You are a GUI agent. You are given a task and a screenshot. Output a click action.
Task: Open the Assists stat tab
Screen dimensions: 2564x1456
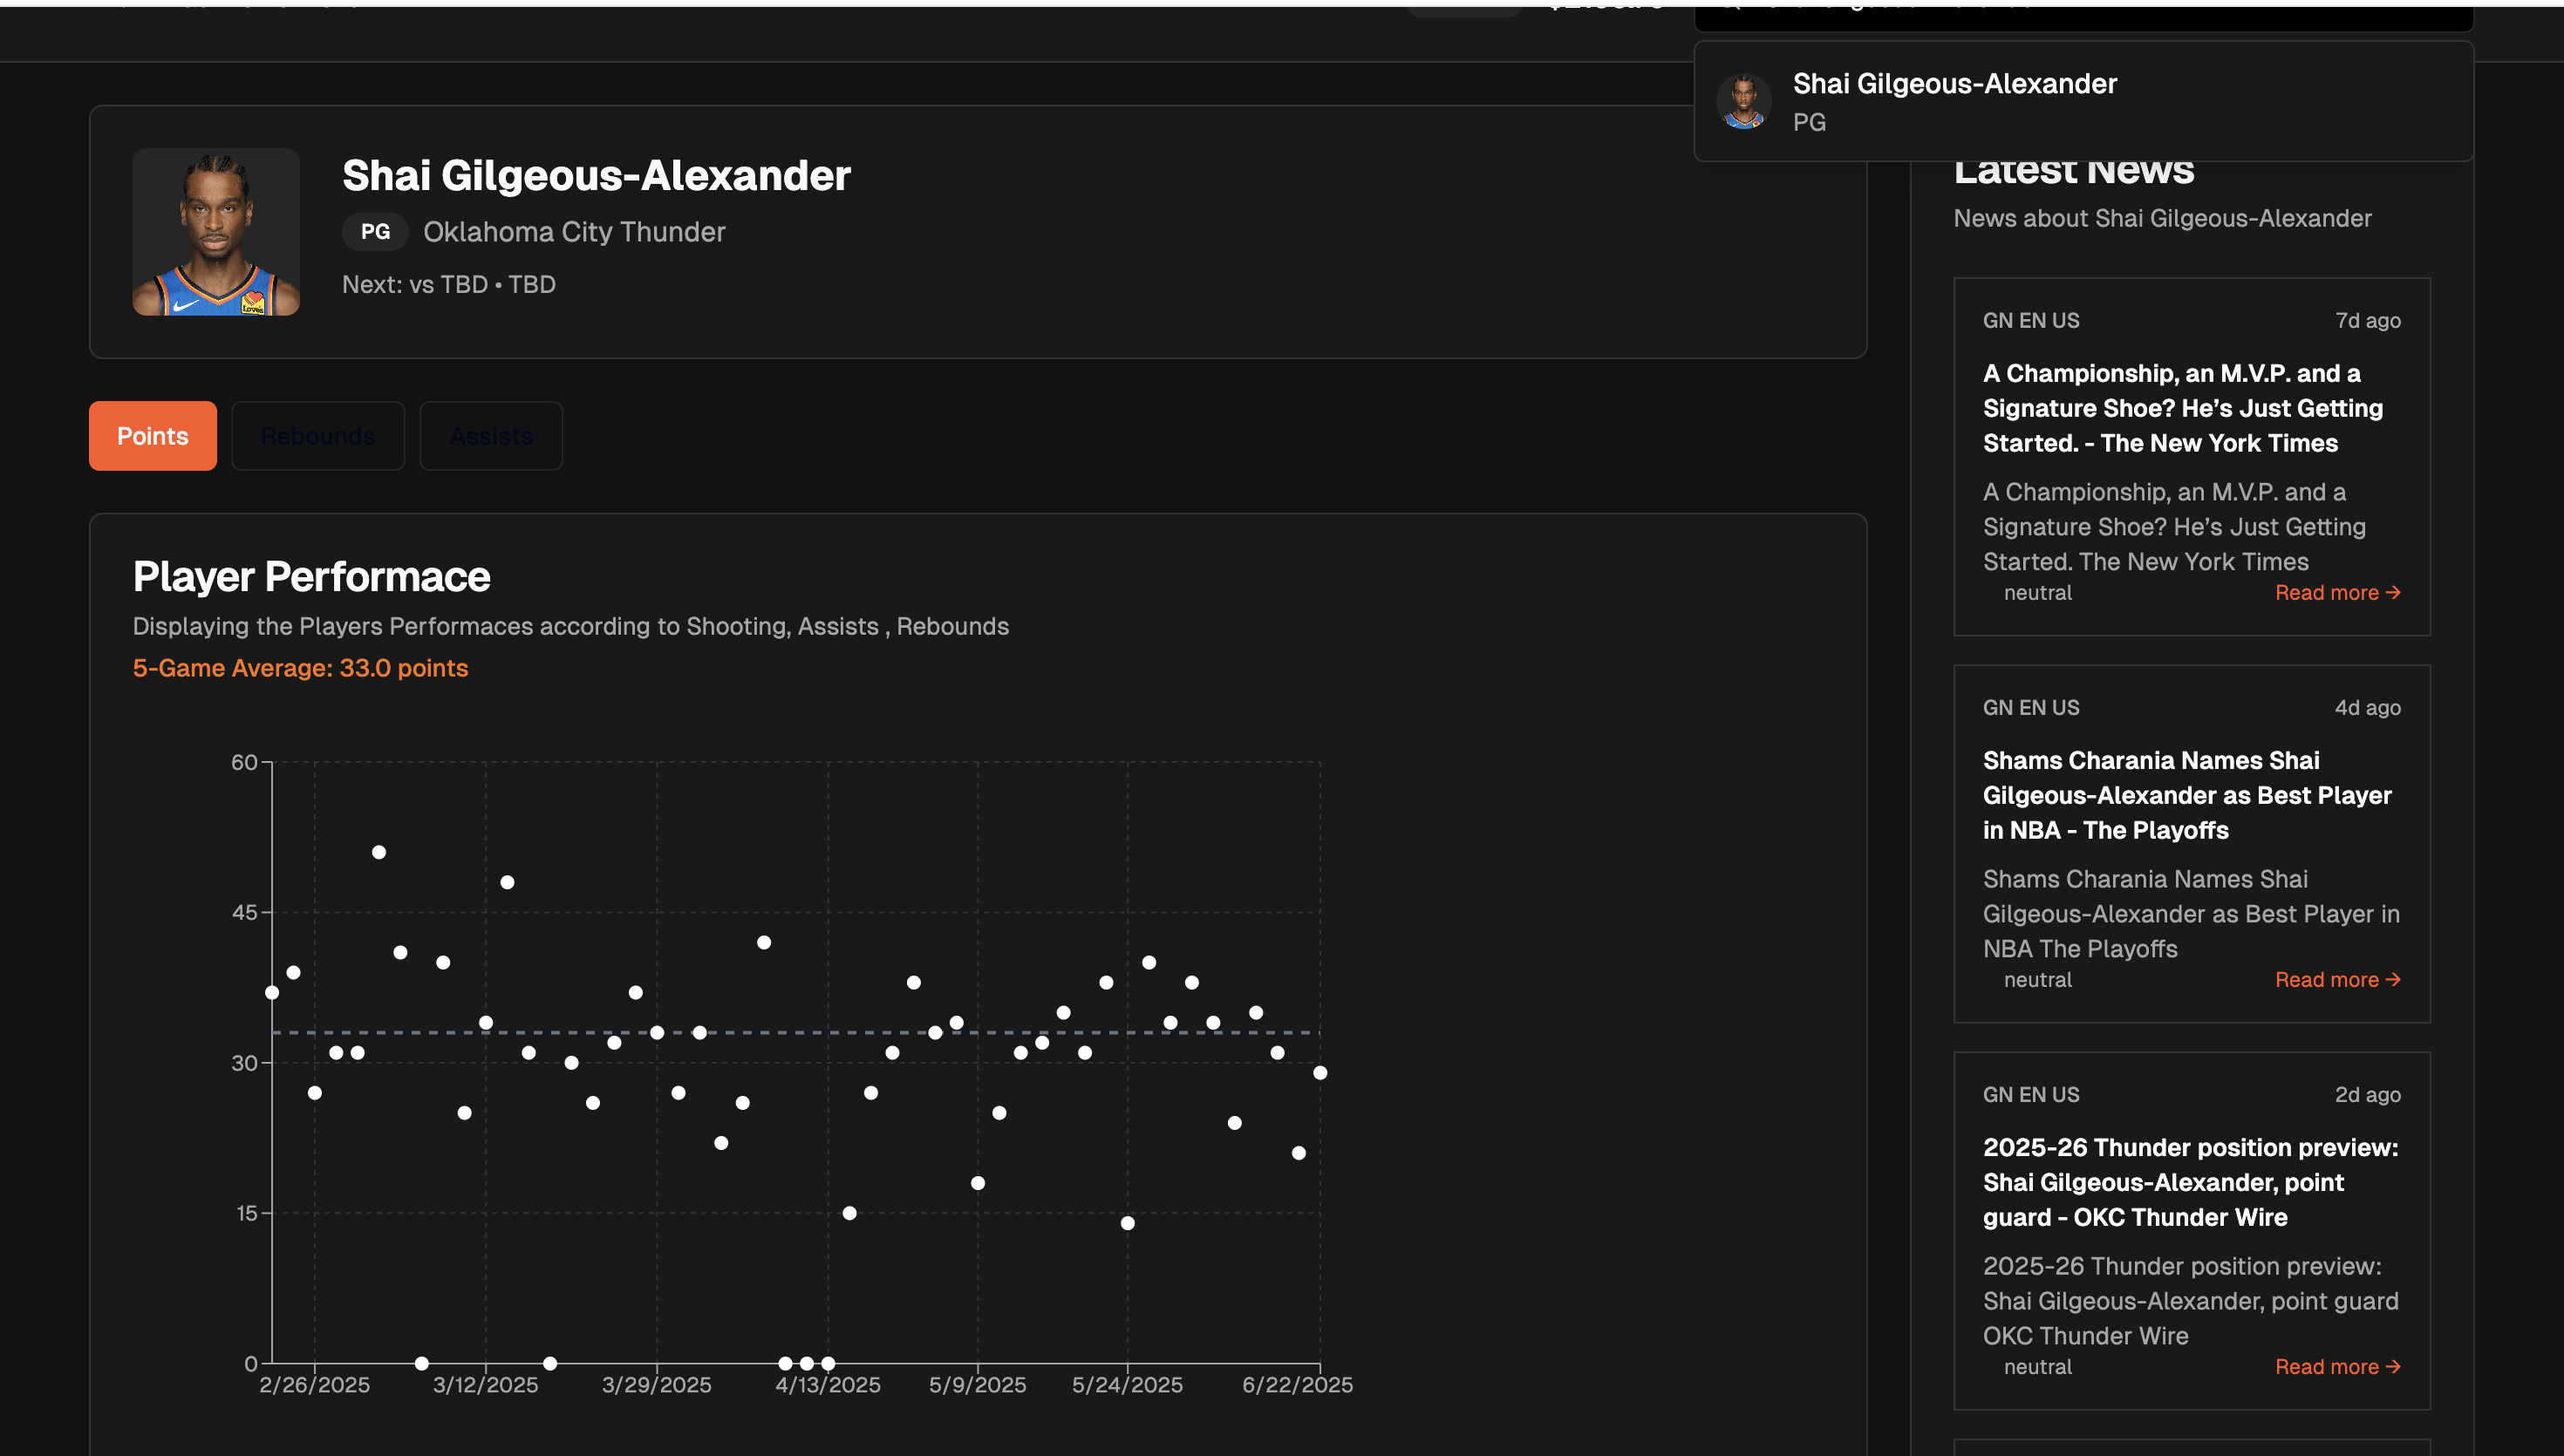[x=490, y=436]
